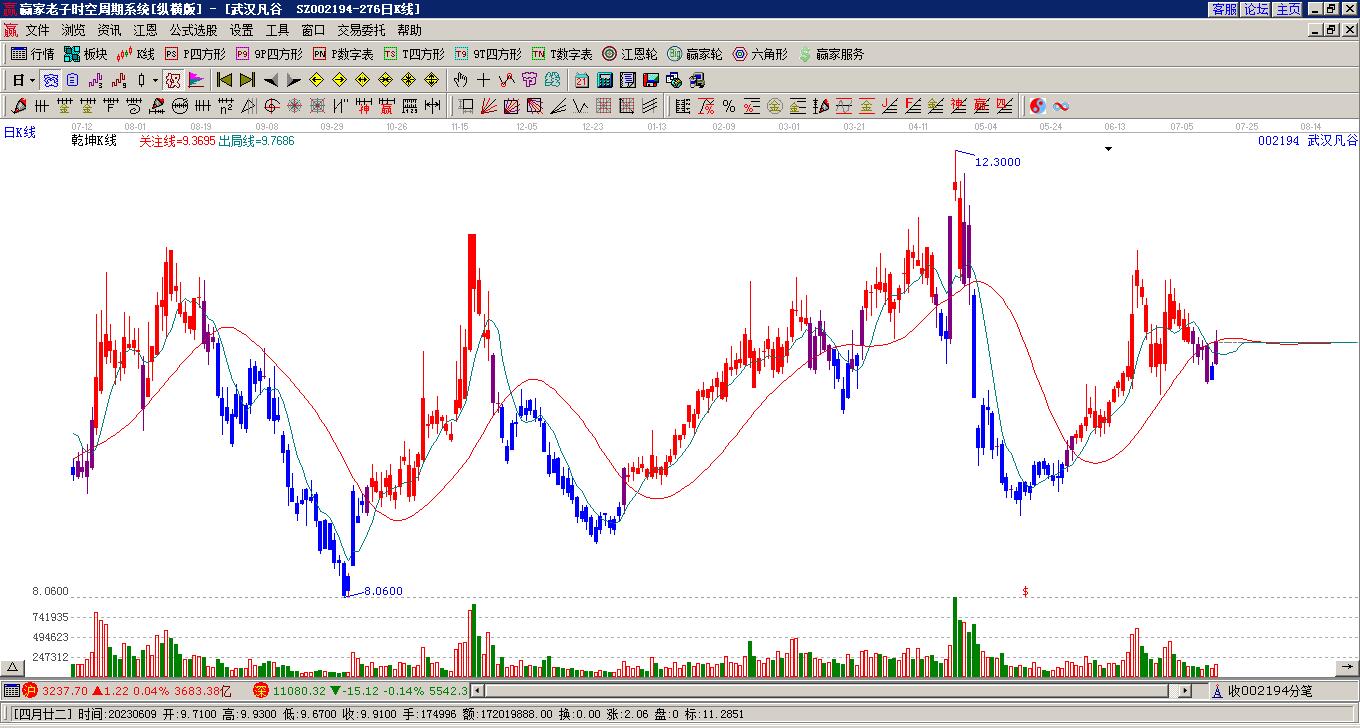Image resolution: width=1360 pixels, height=728 pixels.
Task: Click the 论坛 forum button
Action: click(1256, 9)
